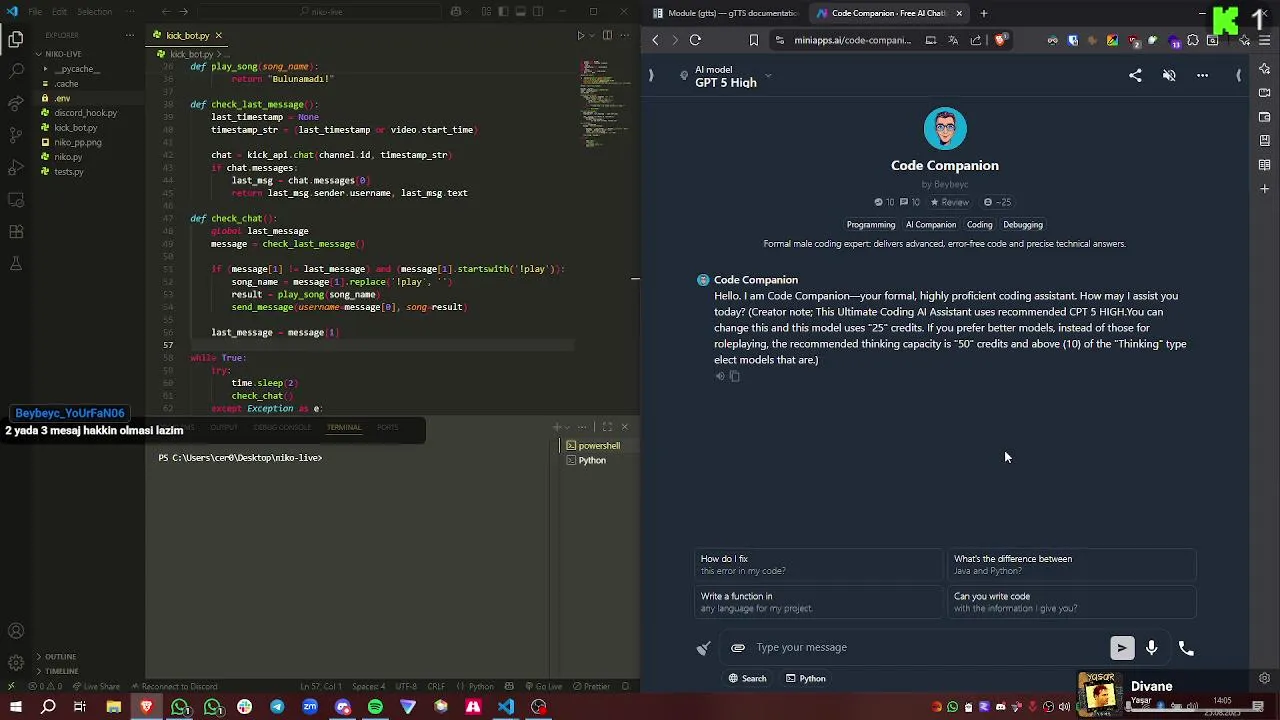Toggle the Search option under message box
Screen dimensions: 1280x720
coord(747,678)
